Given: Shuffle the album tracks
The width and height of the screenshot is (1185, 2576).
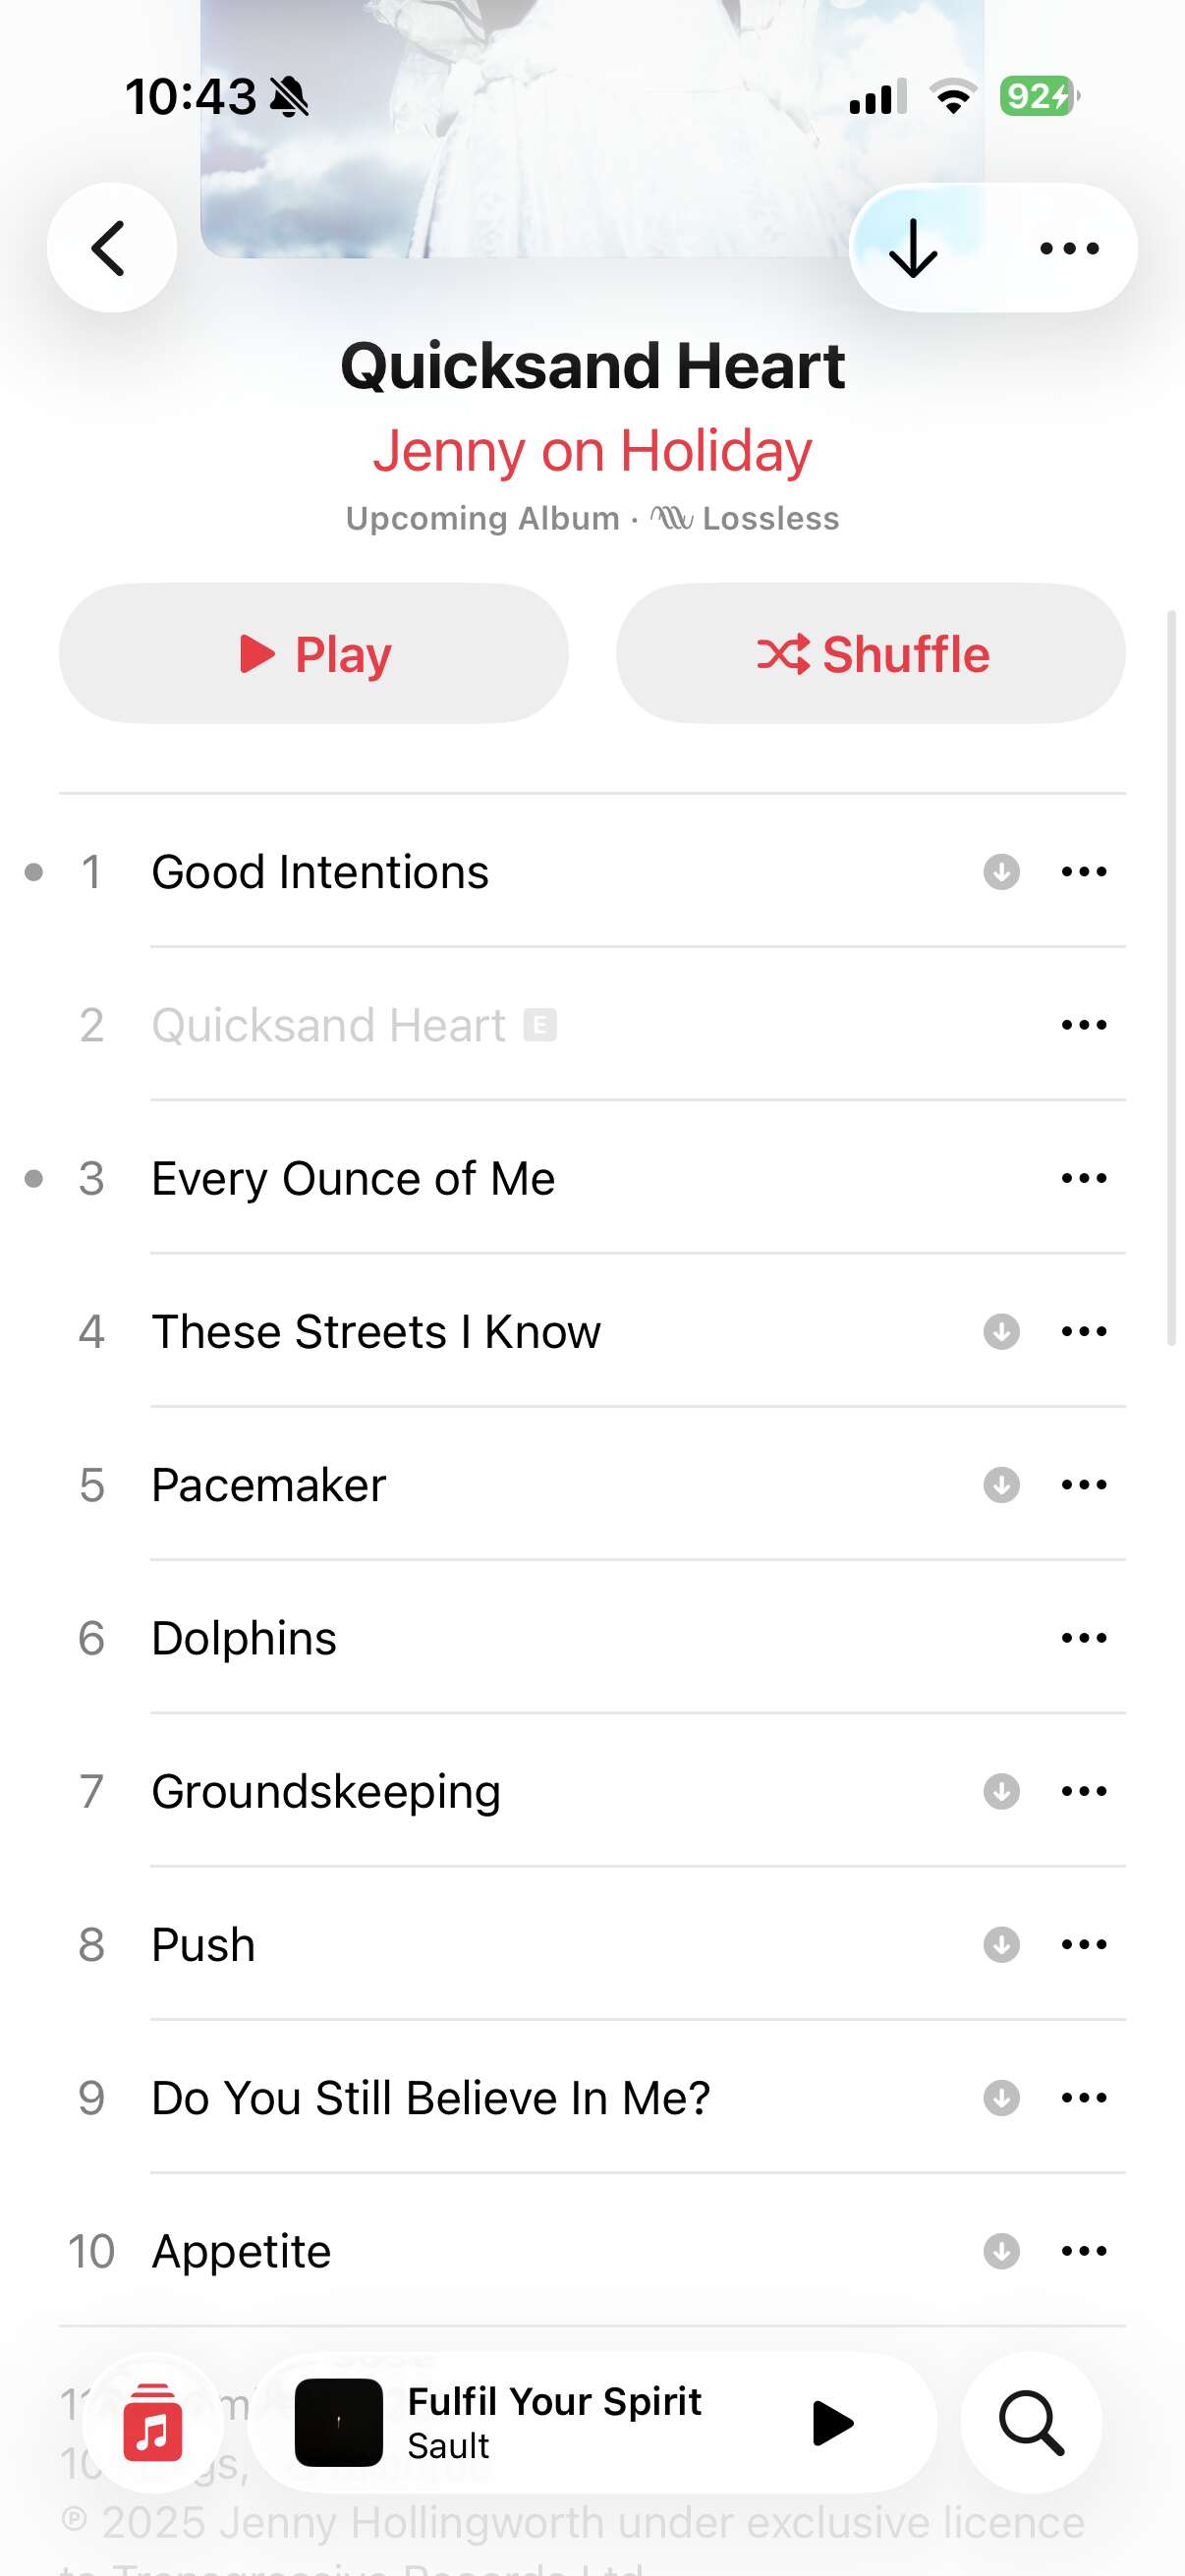Looking at the screenshot, I should (871, 654).
